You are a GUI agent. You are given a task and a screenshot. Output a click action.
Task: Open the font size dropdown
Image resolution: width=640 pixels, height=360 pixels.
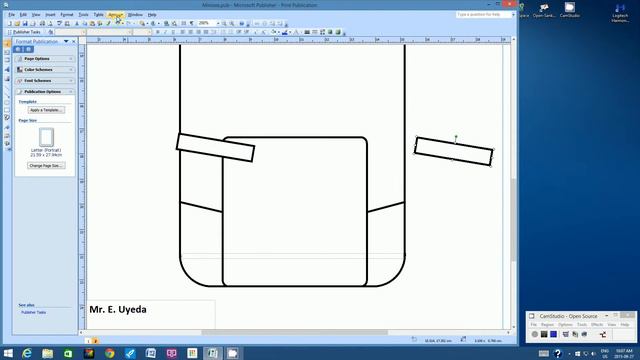pyautogui.click(x=150, y=32)
